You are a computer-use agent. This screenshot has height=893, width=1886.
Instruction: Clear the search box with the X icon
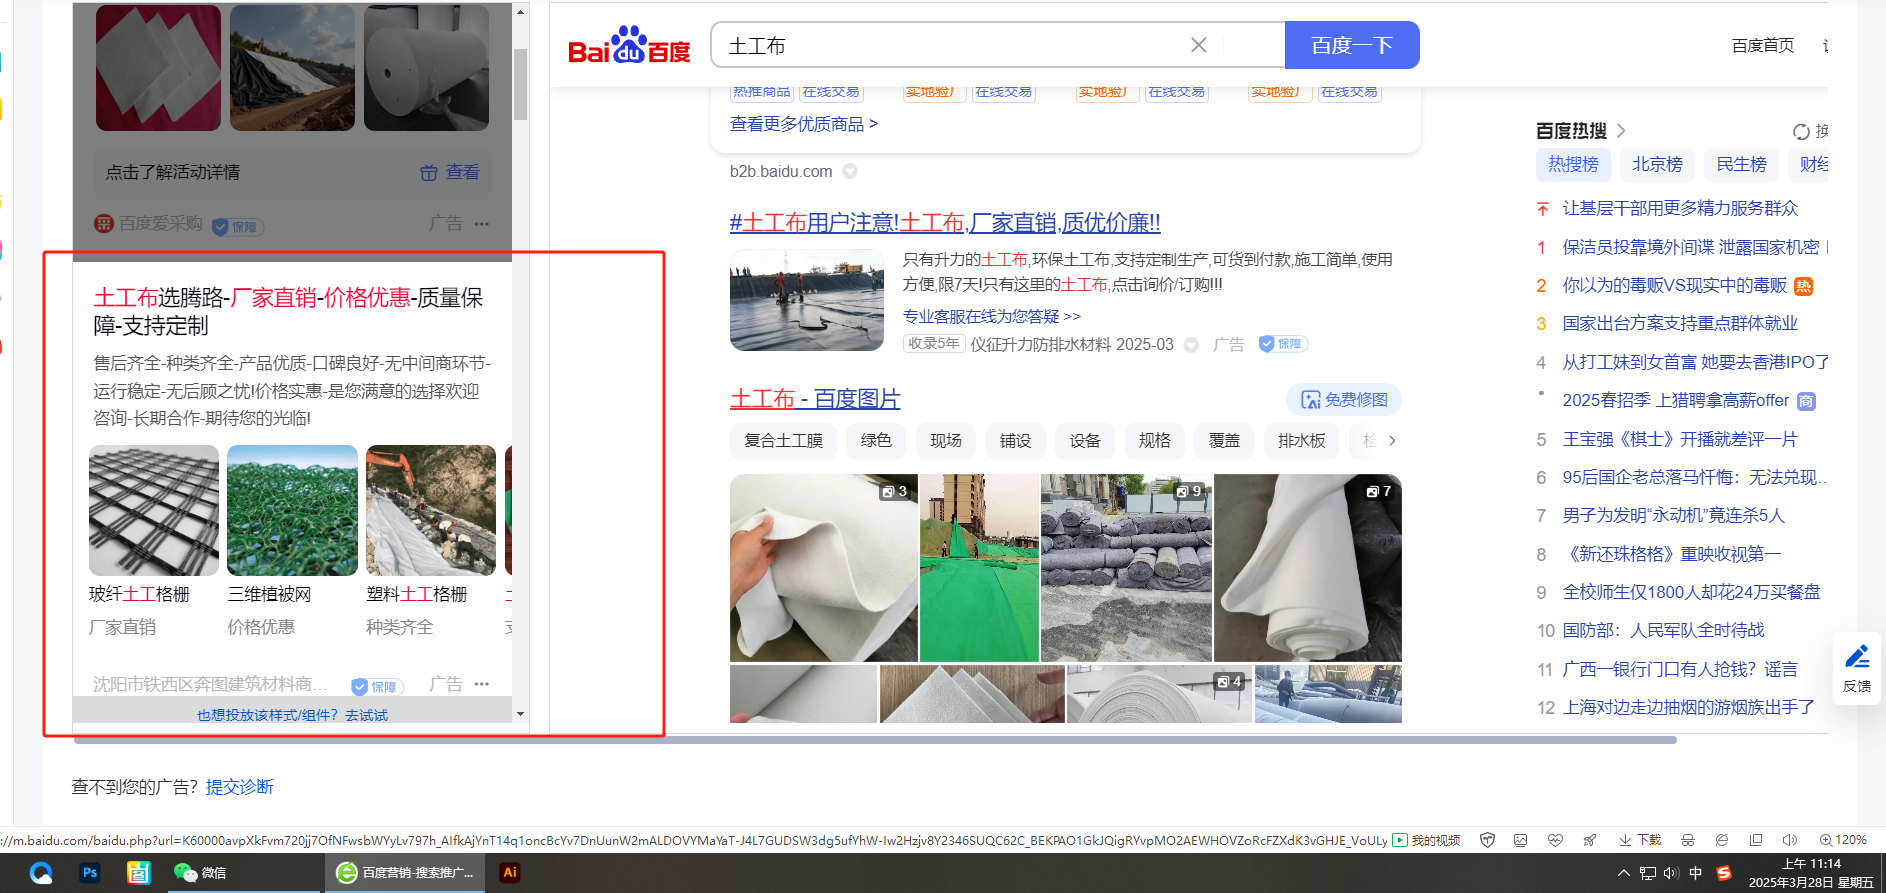click(x=1198, y=45)
